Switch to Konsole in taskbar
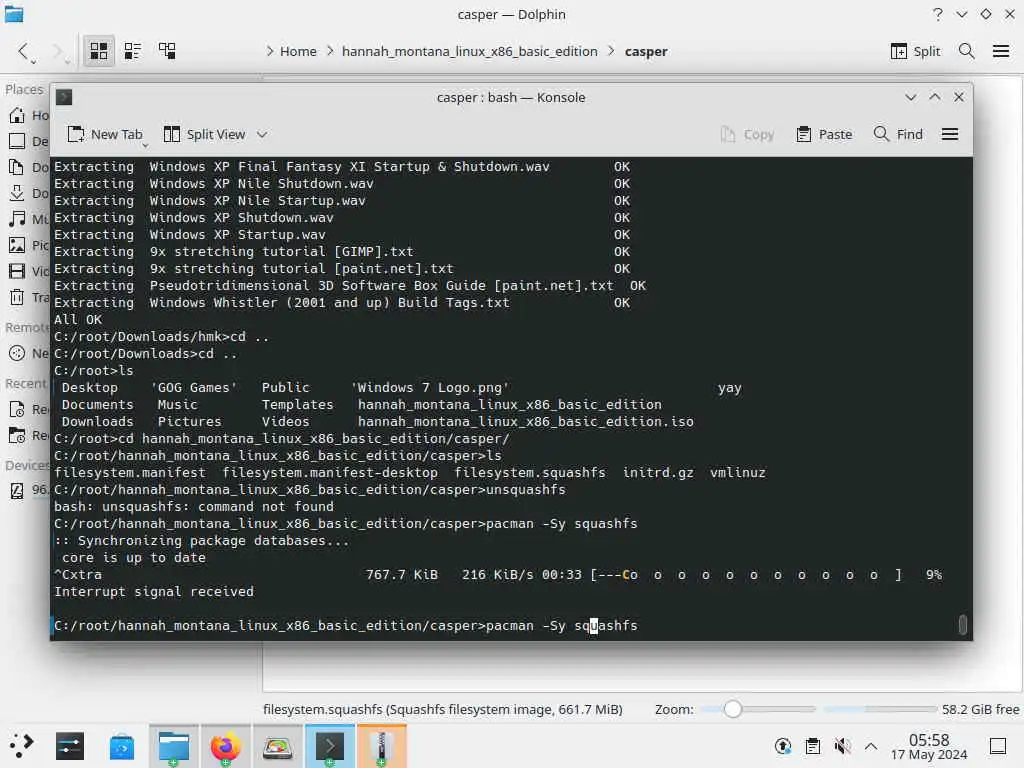This screenshot has width=1024, height=768. [x=330, y=746]
